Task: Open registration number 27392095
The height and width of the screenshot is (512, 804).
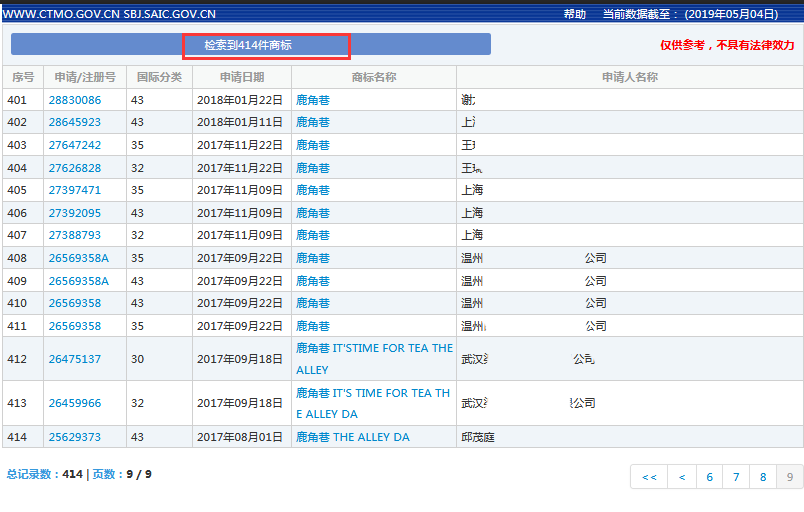Action: tap(75, 213)
